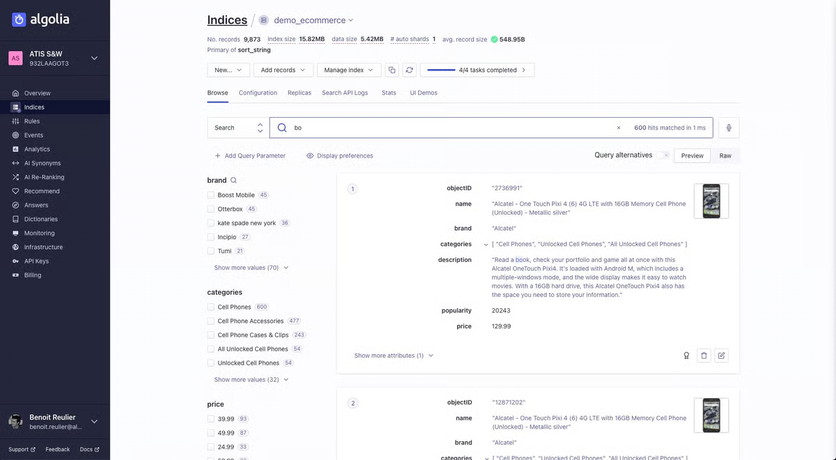The width and height of the screenshot is (836, 460).
Task: Click the Algolia logo icon
Action: coord(19,20)
